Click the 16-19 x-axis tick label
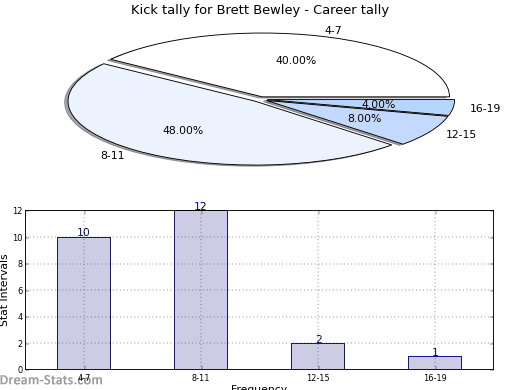 (435, 378)
